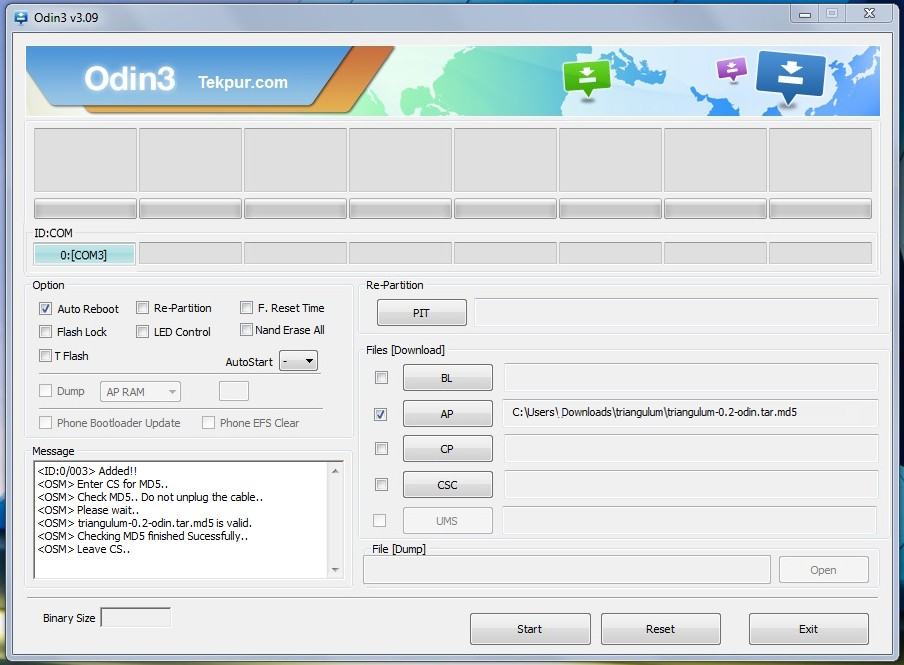Click the Odin3 title bar app icon
904x665 pixels.
click(21, 17)
